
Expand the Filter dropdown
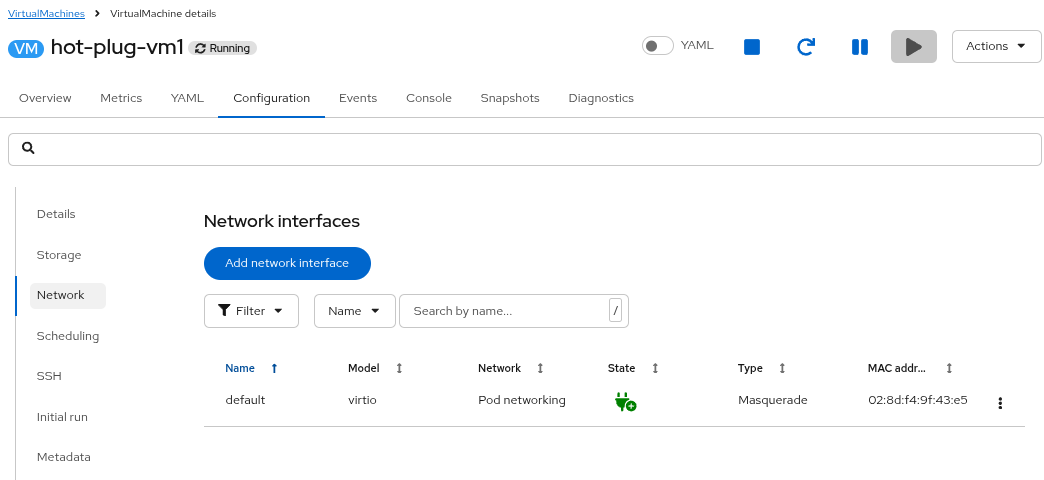point(251,311)
